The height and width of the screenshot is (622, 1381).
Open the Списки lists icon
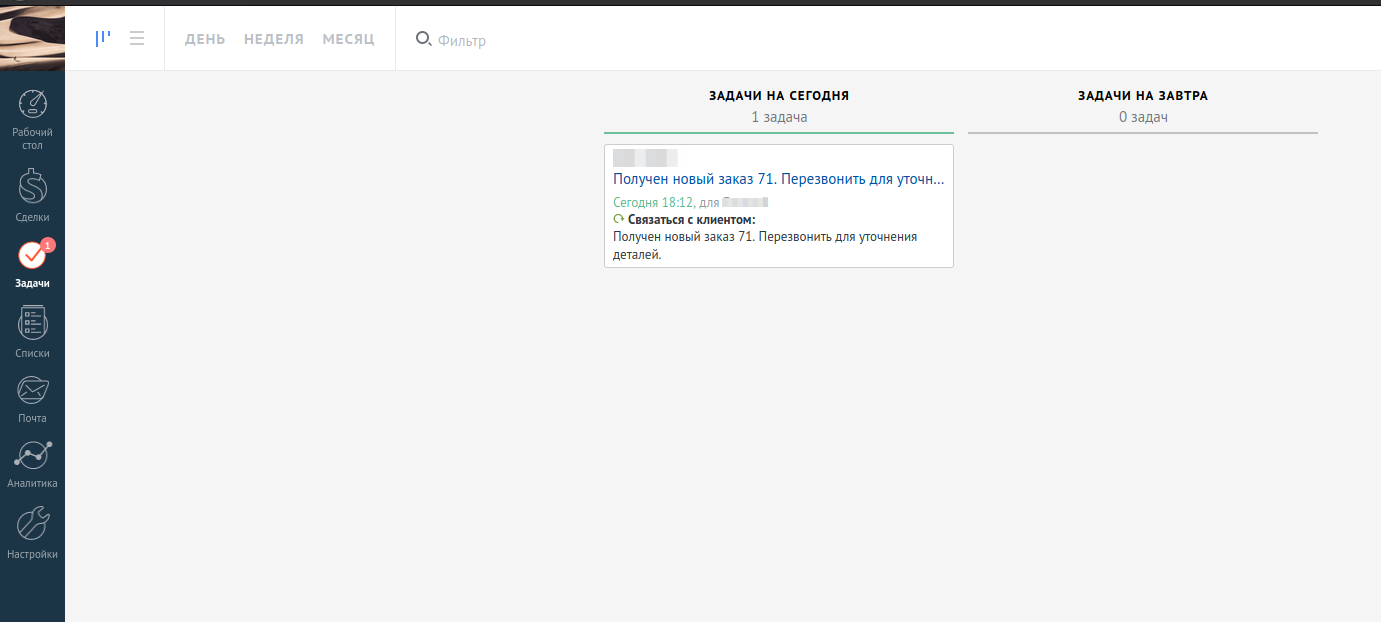[32, 324]
